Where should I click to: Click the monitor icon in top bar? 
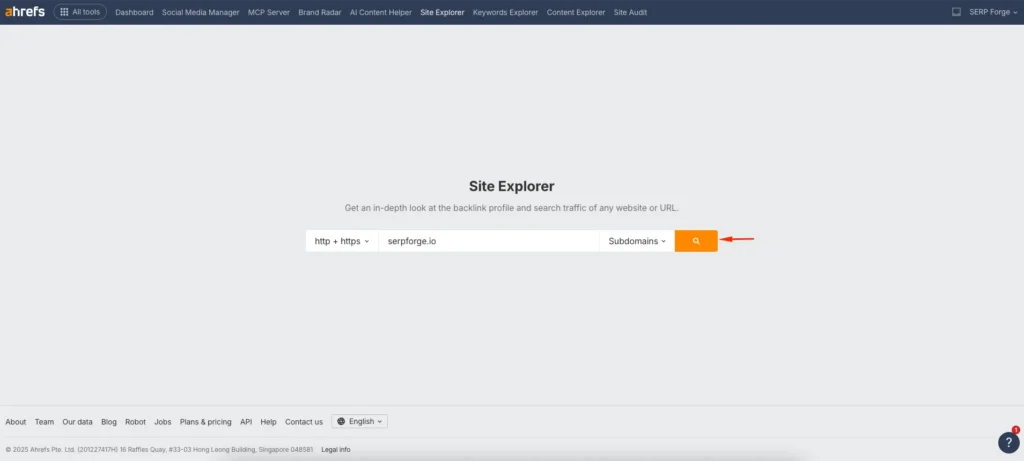pos(956,12)
